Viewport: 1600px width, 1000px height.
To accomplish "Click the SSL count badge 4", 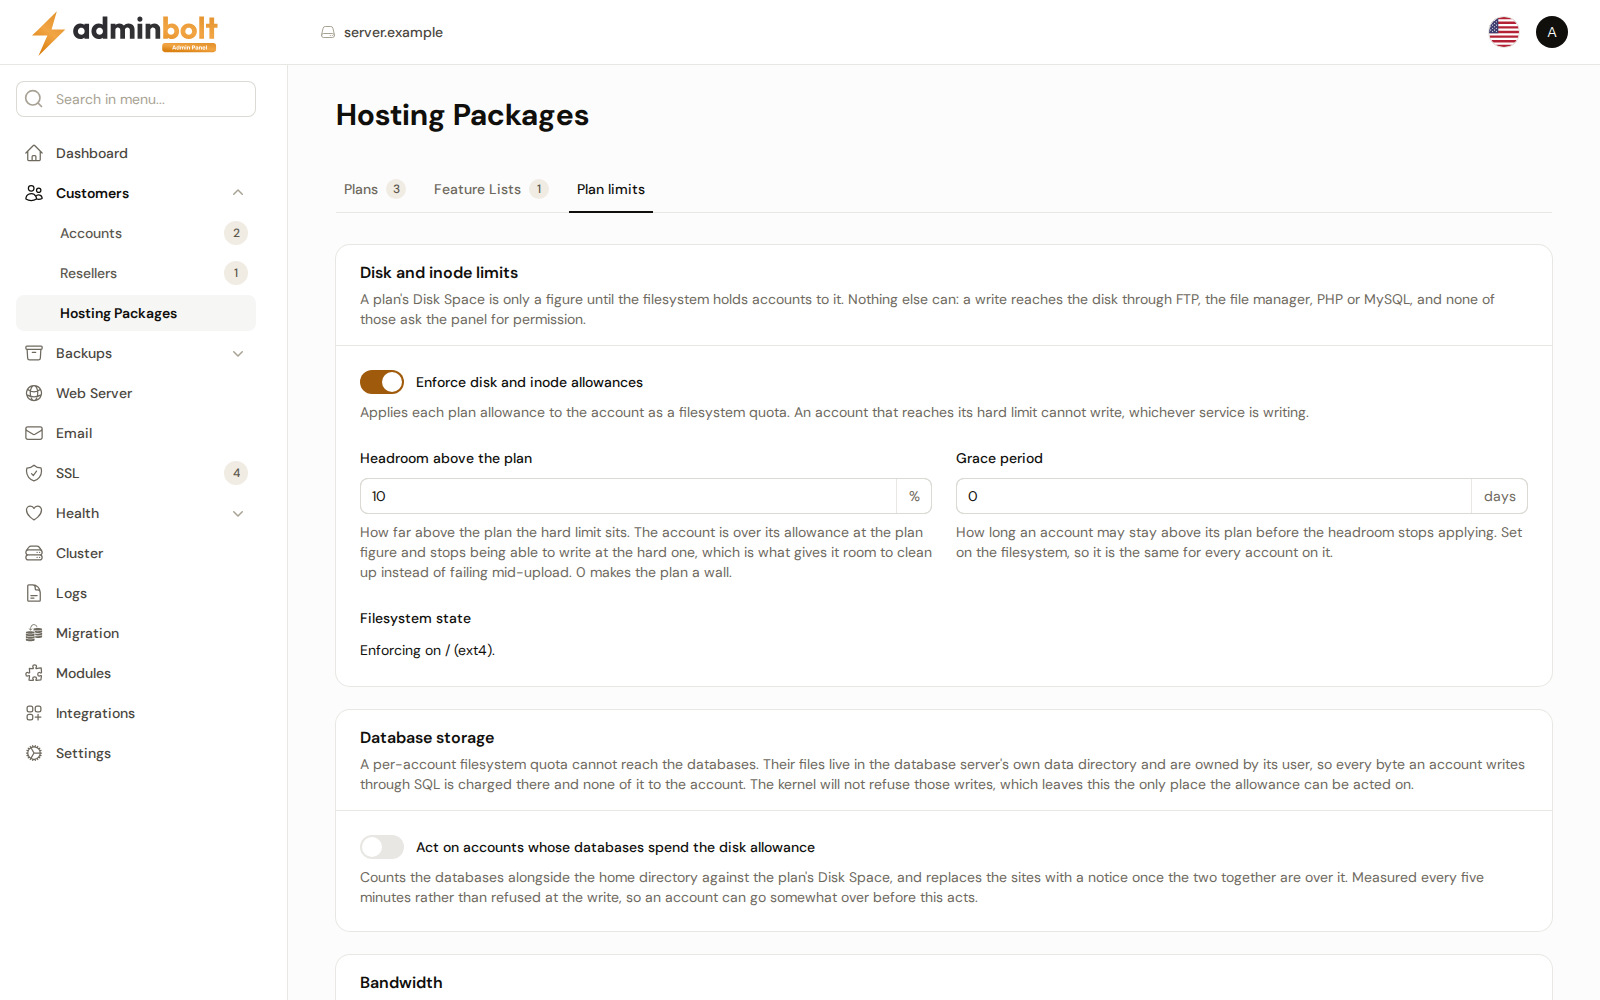I will click(x=236, y=473).
